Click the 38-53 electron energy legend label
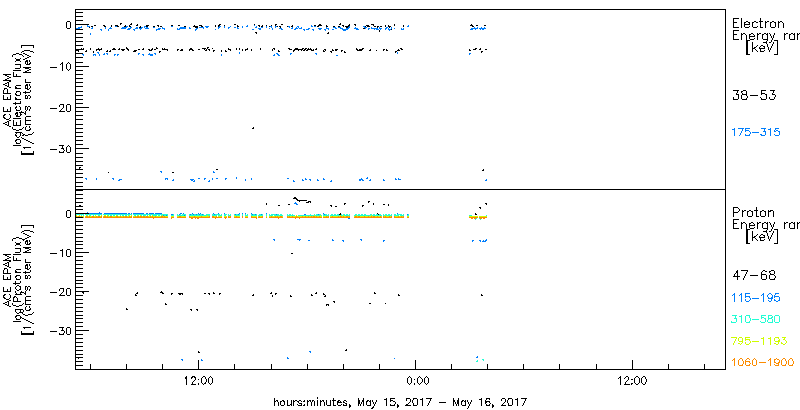Screen dimensions: 800x410 pos(754,95)
